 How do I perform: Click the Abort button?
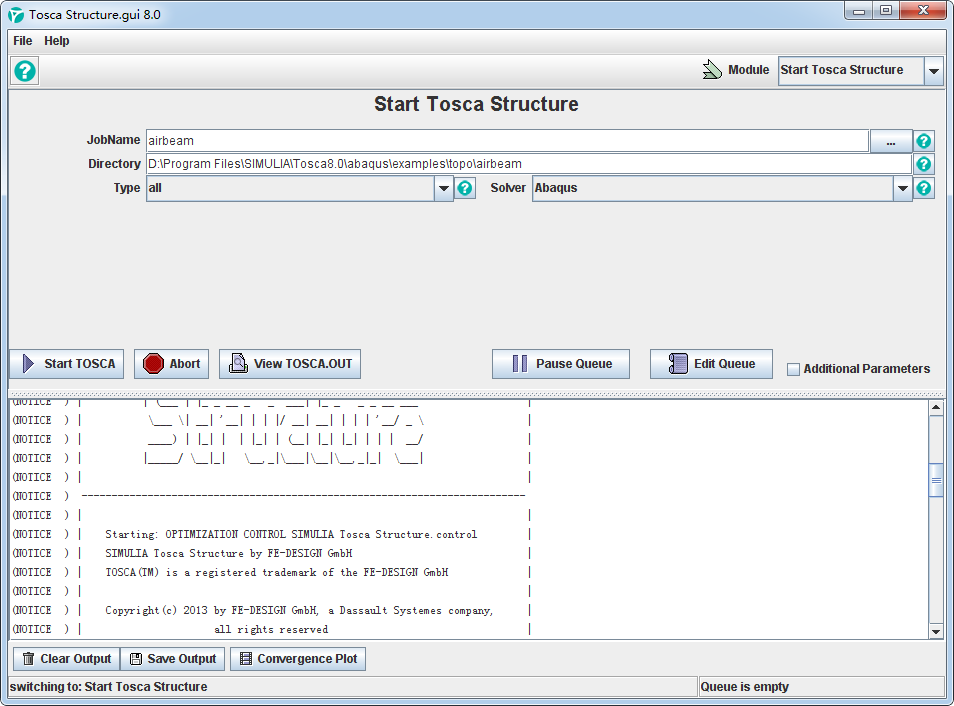click(x=172, y=364)
